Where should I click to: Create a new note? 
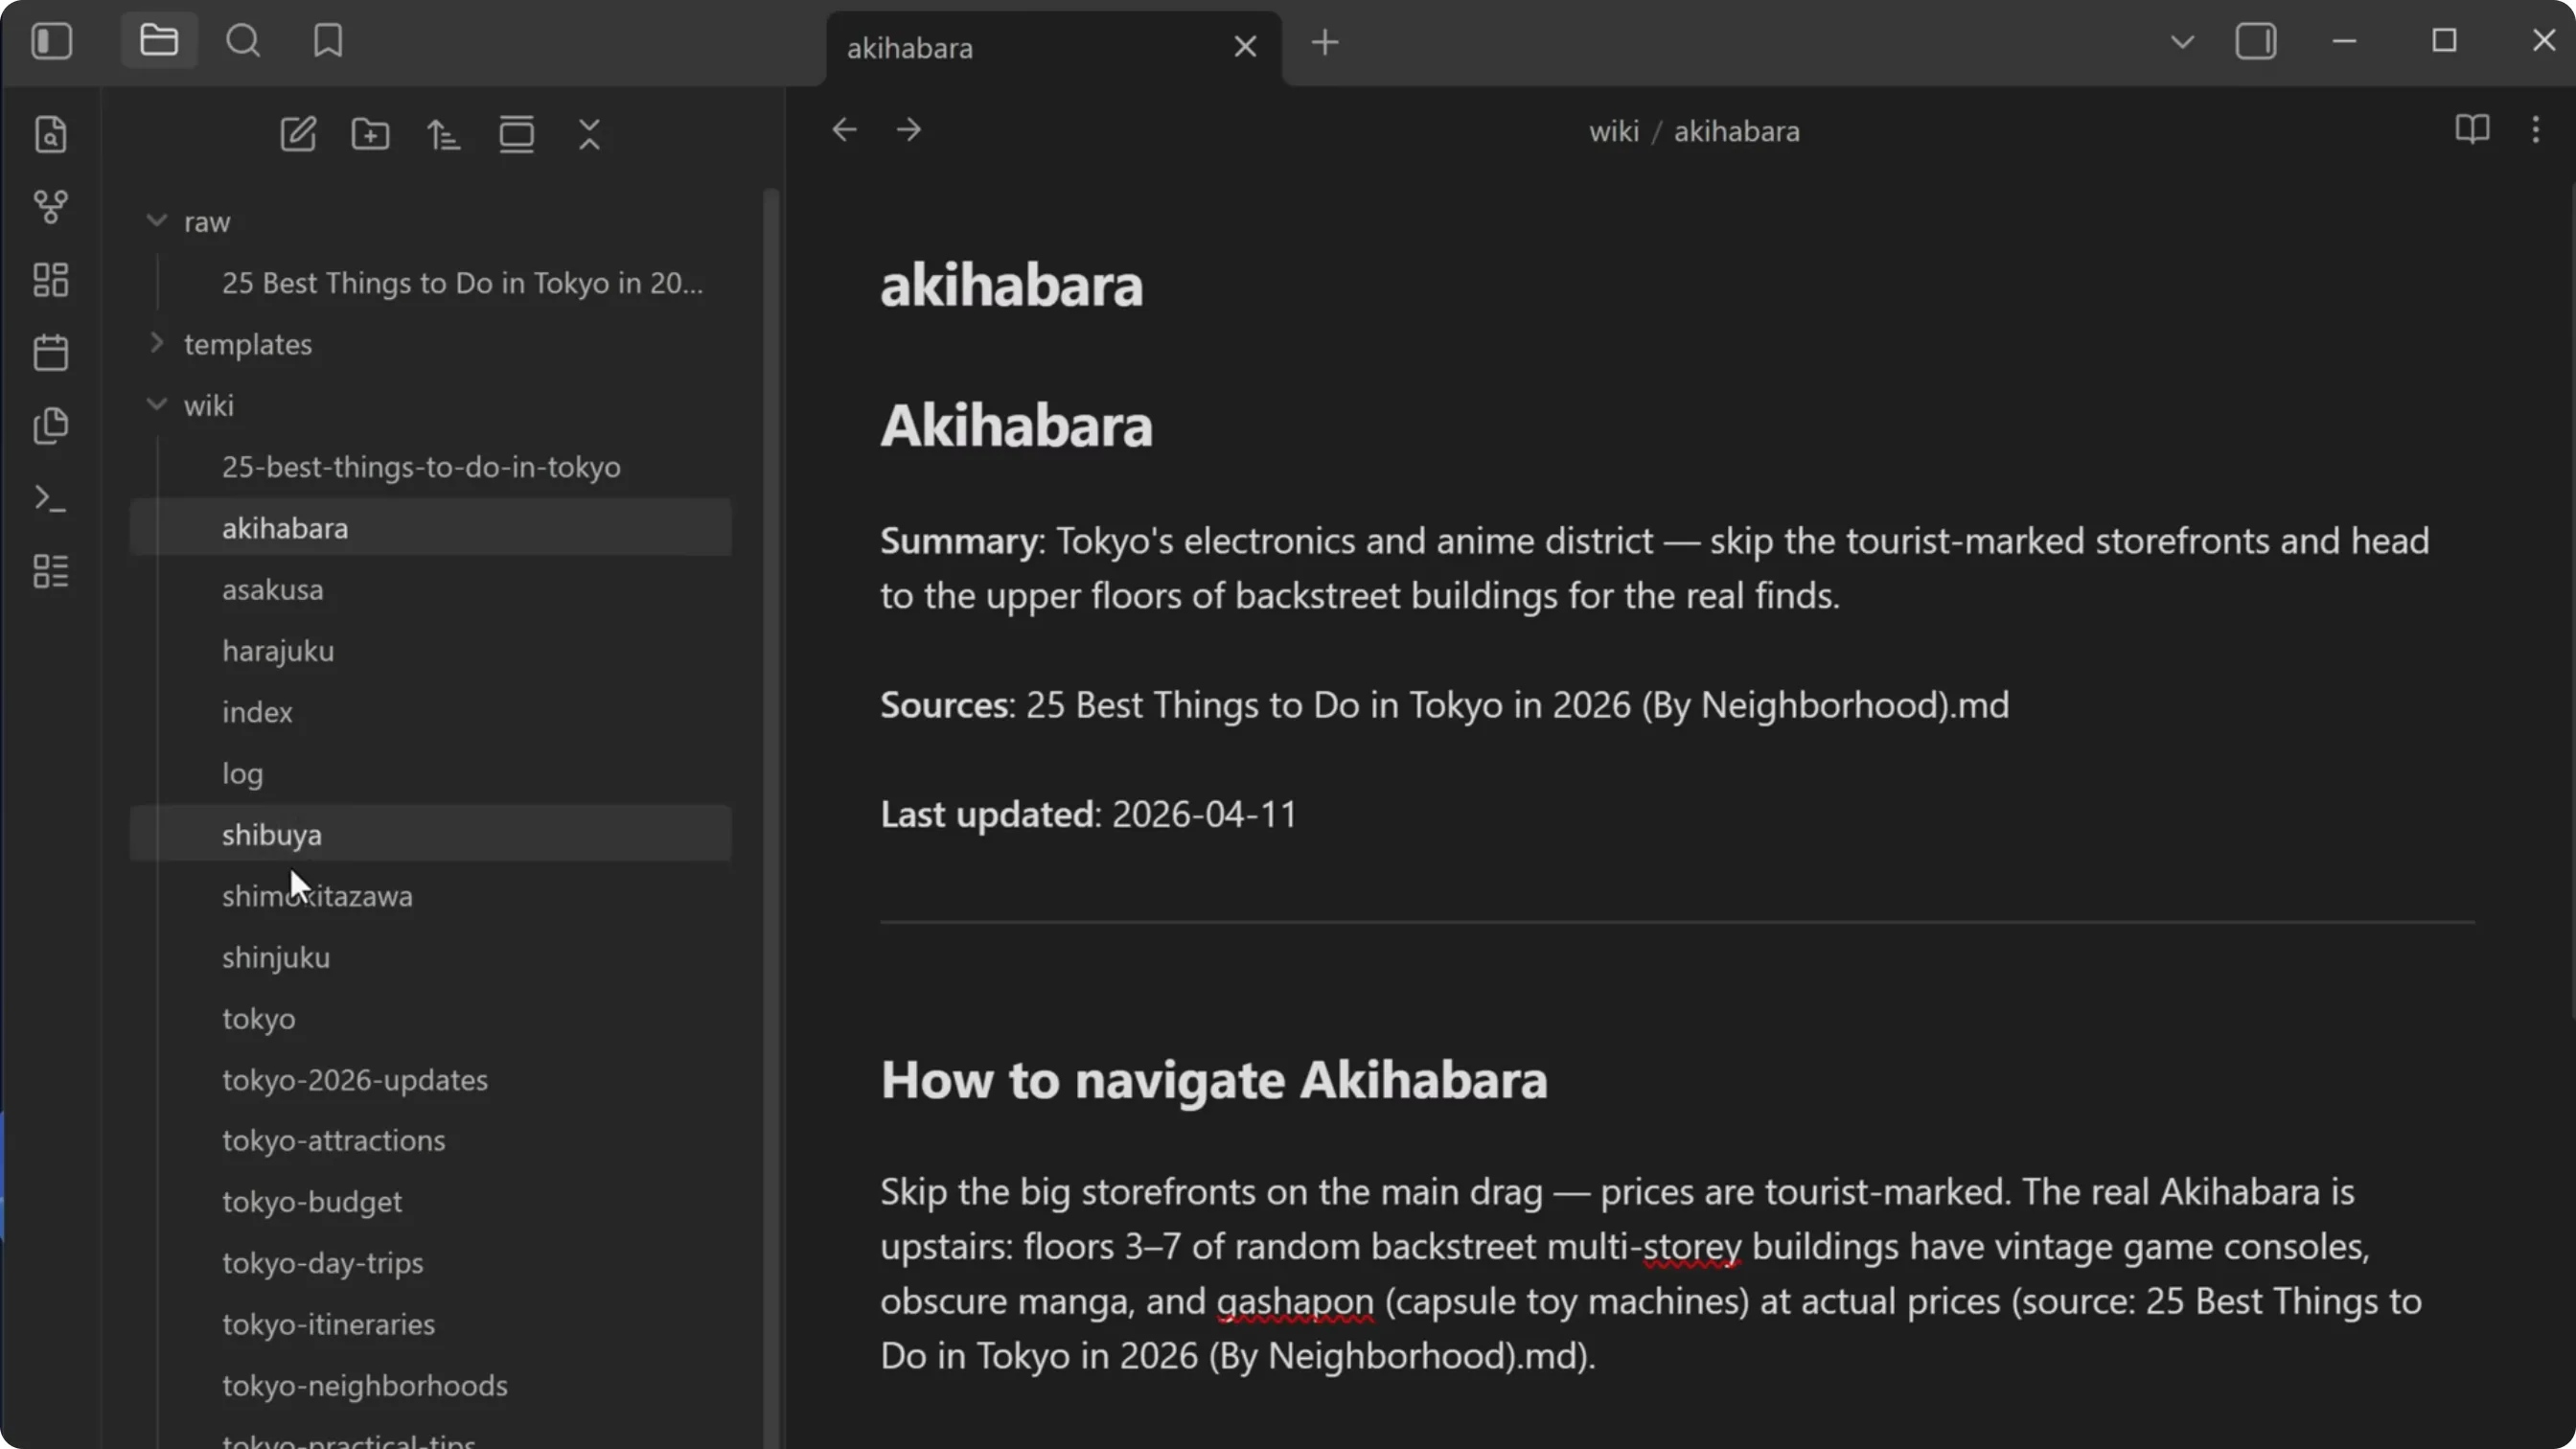coord(298,134)
